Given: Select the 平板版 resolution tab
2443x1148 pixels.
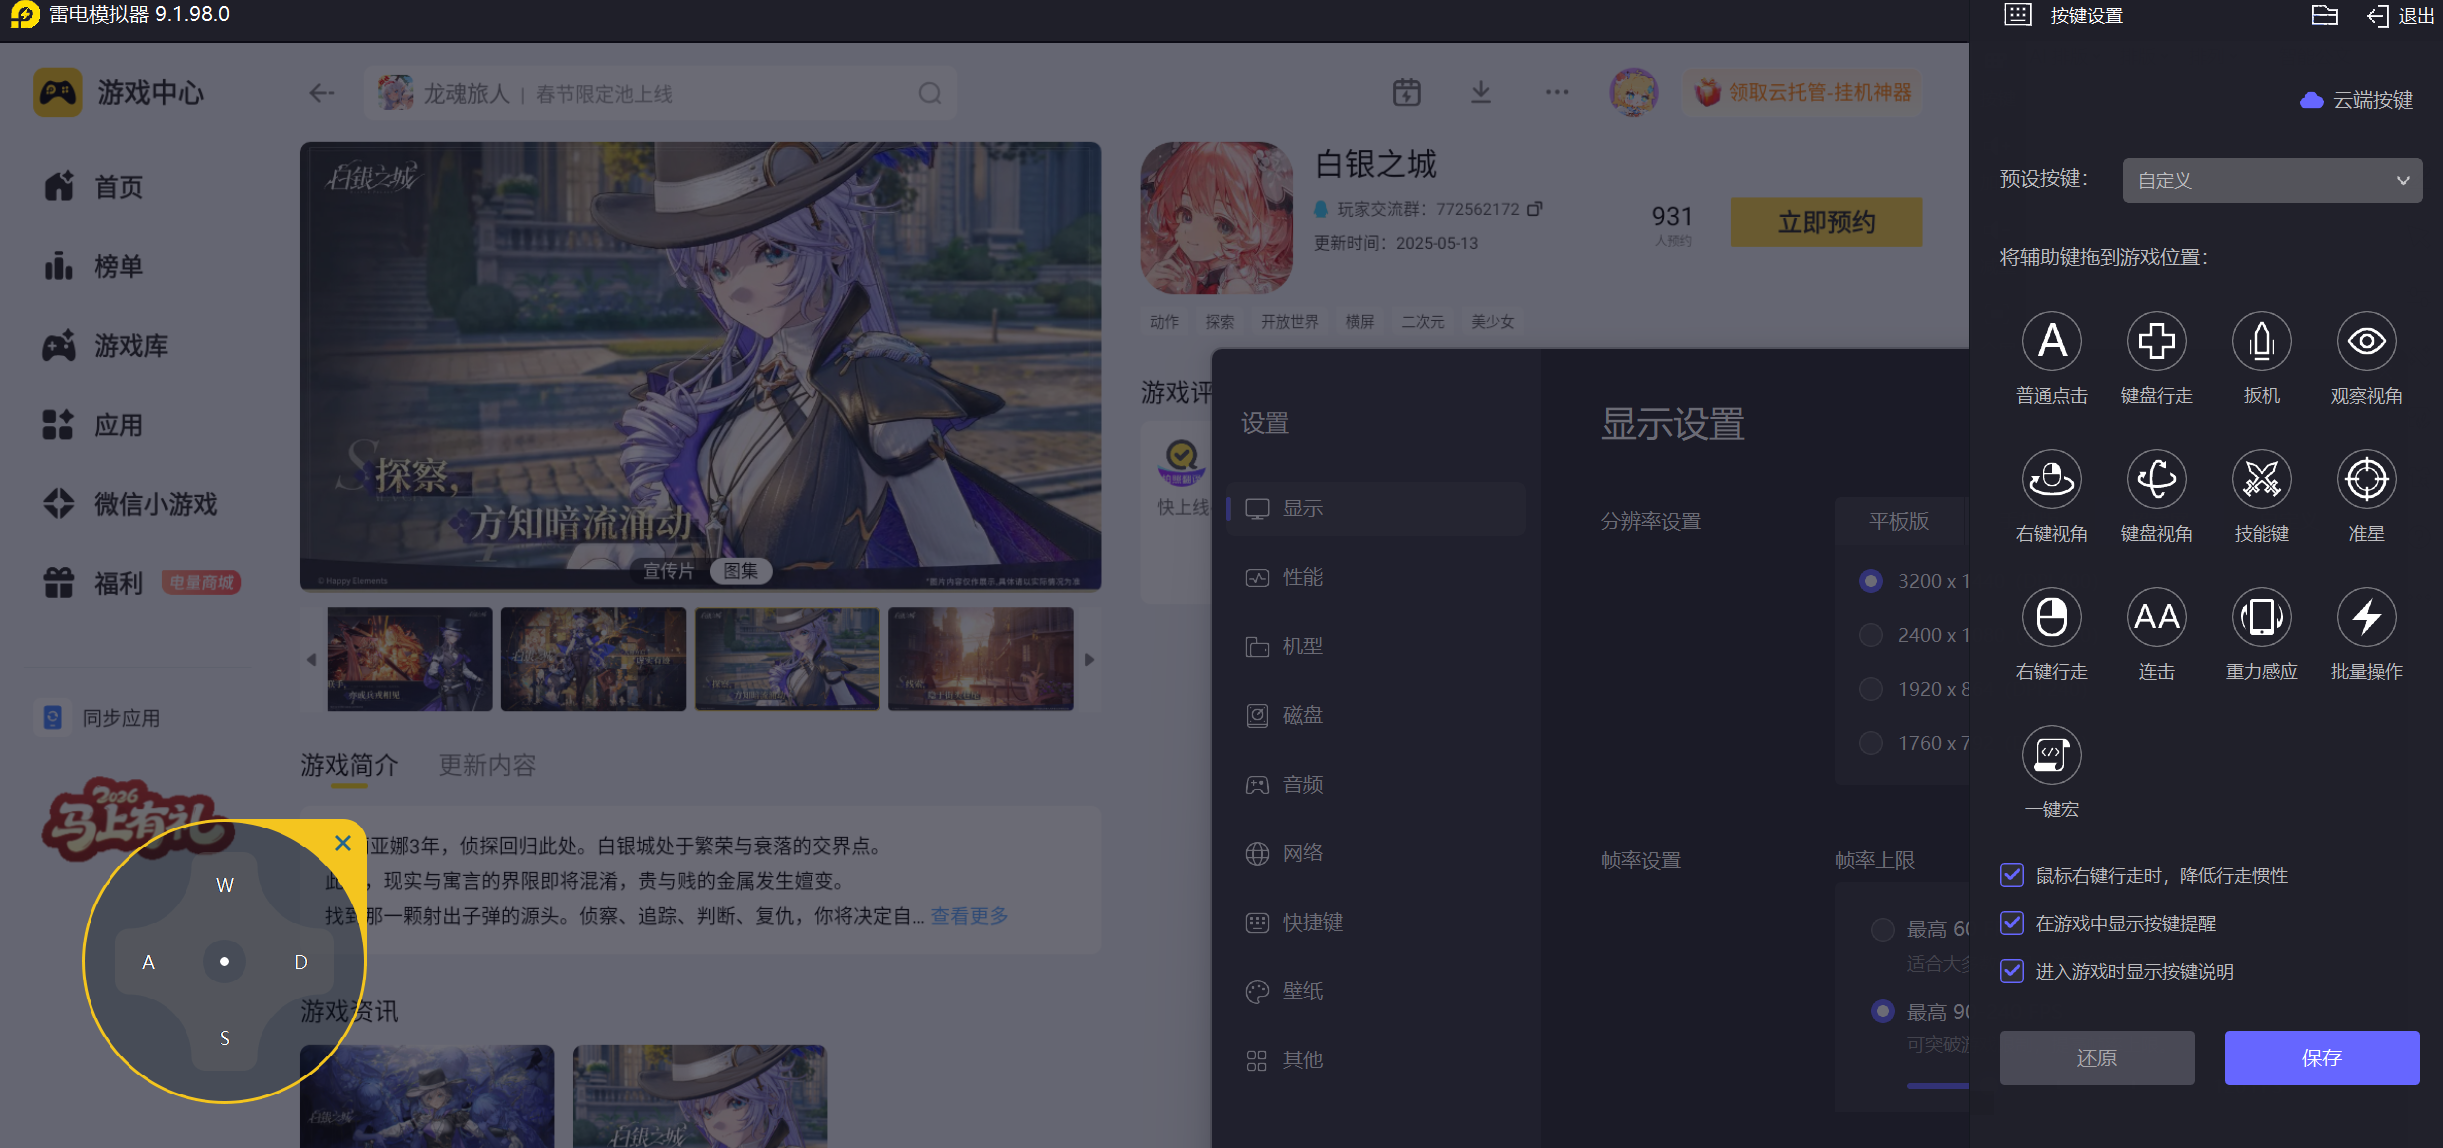Looking at the screenshot, I should [1898, 521].
